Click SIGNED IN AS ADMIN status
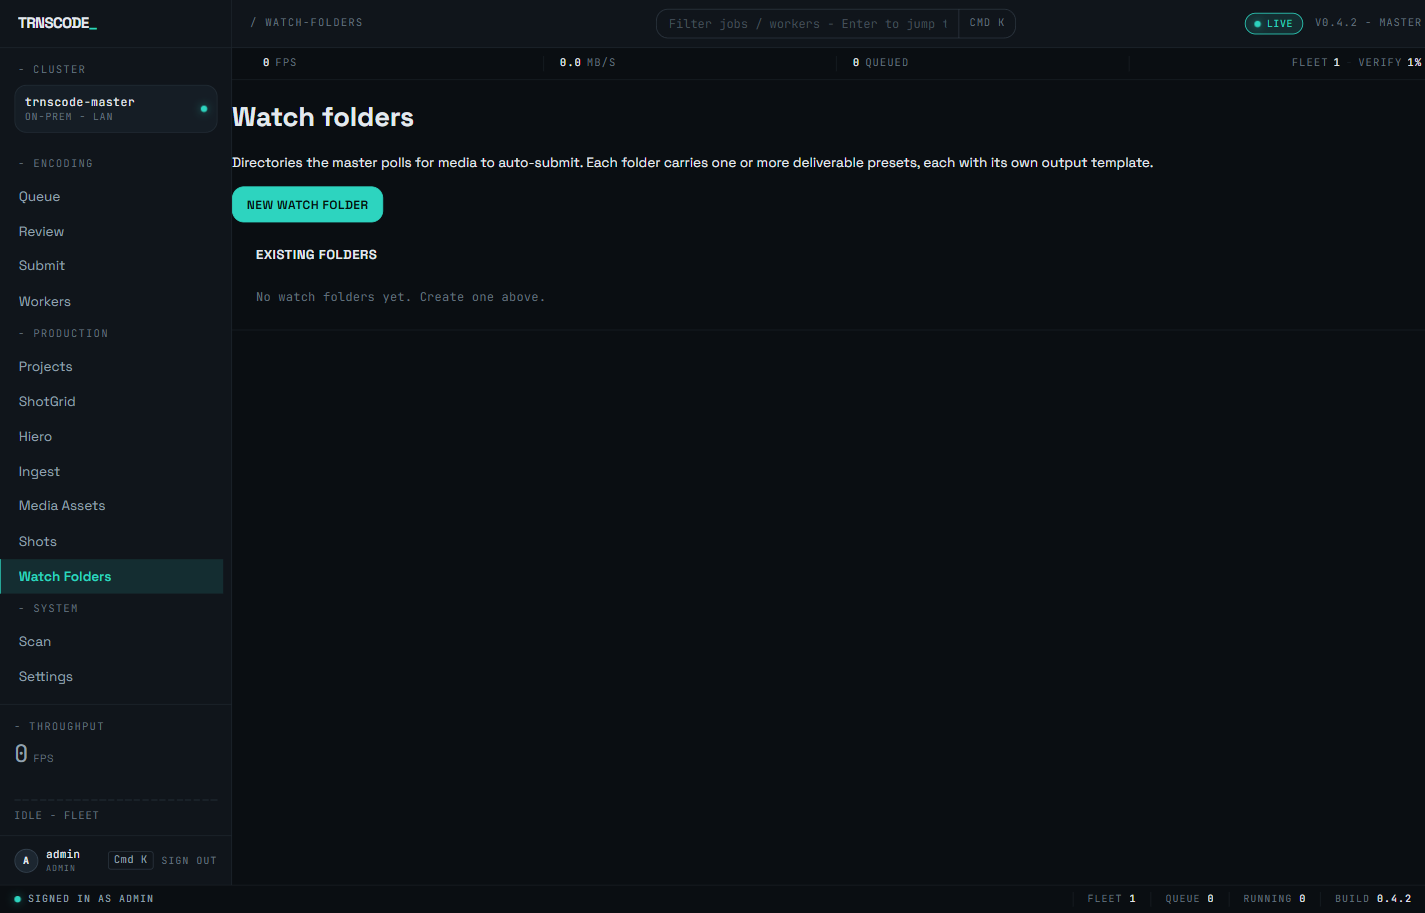 coord(84,899)
